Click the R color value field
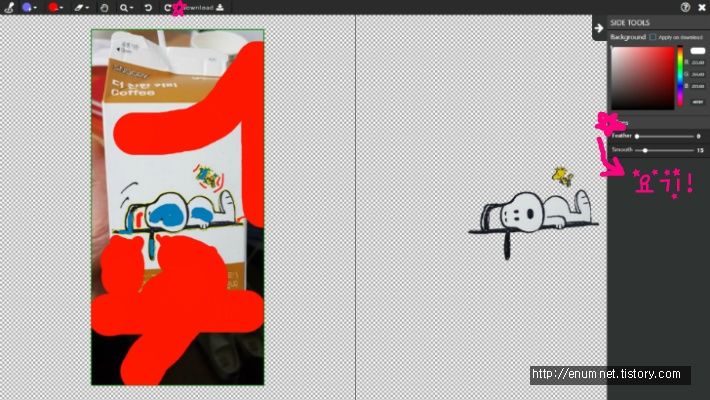Viewport: 710px width, 400px height. 698,63
